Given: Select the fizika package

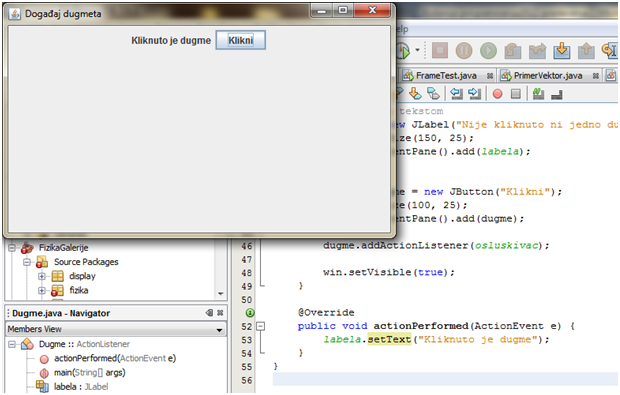Looking at the screenshot, I should tap(79, 290).
